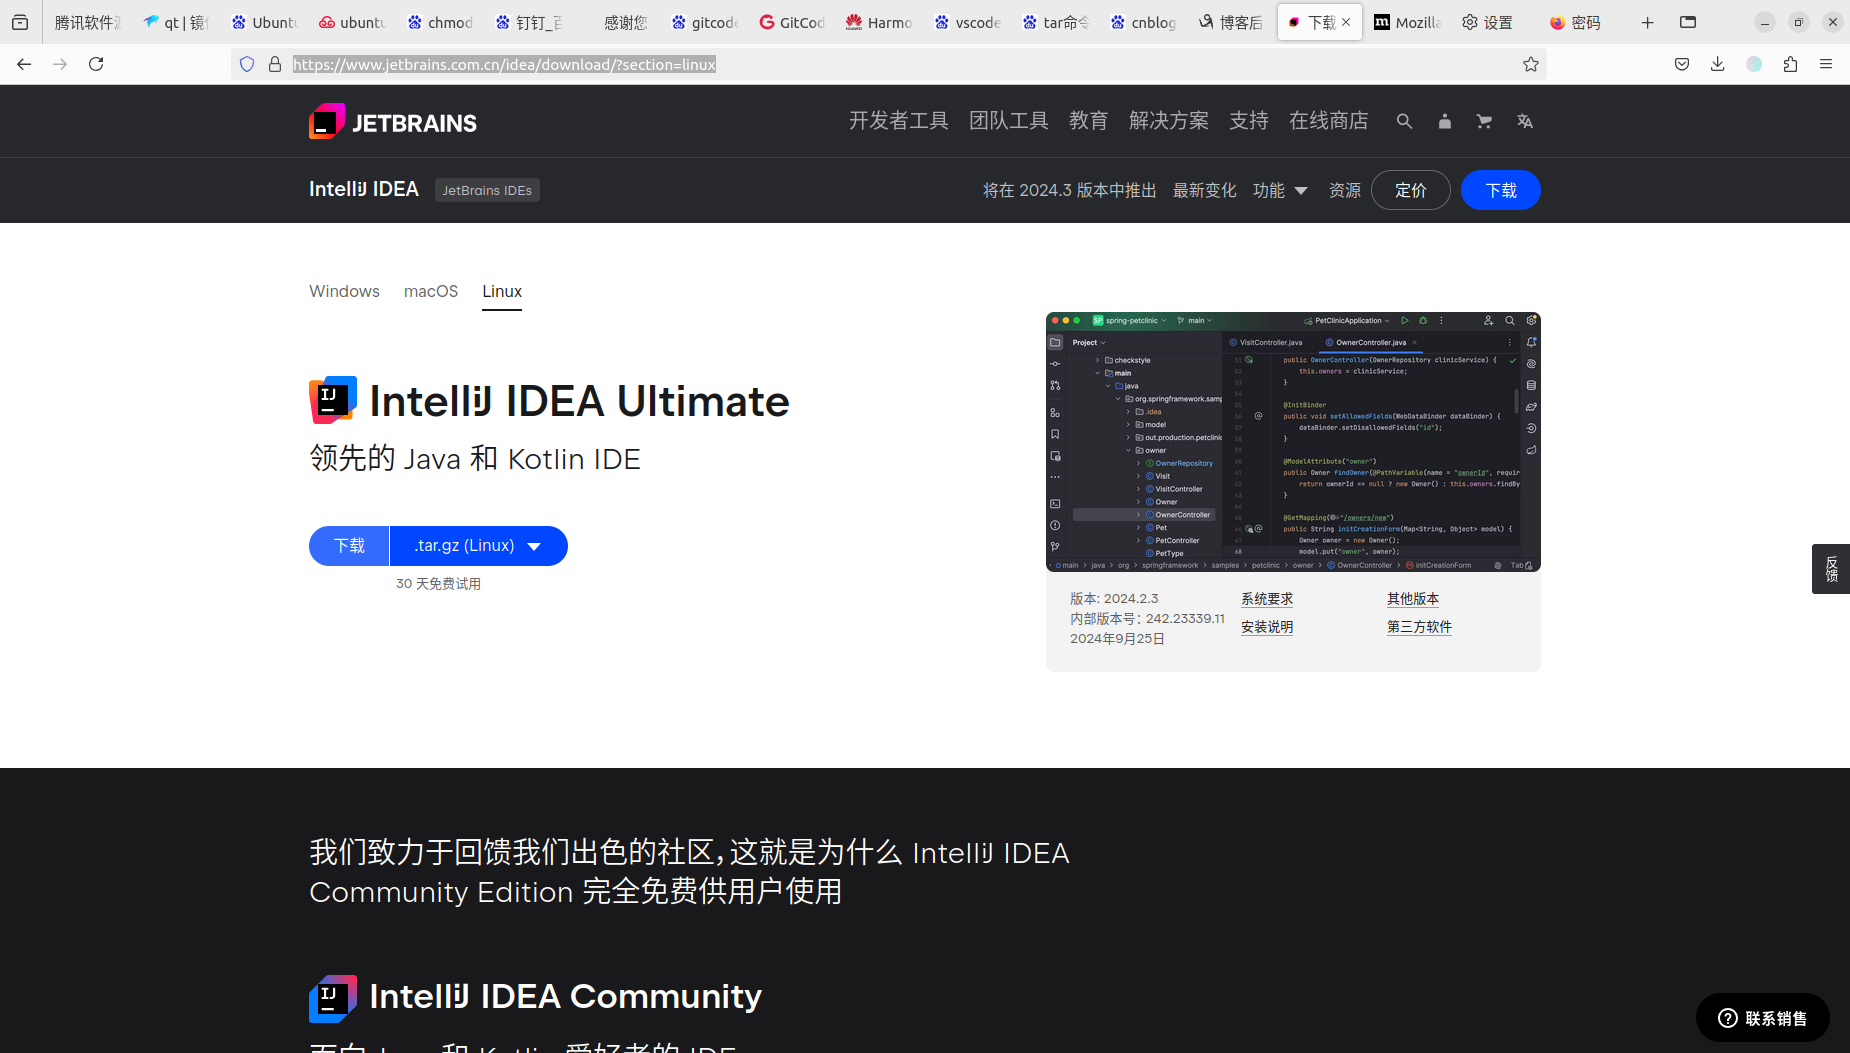
Task: Open the 支持 menu
Action: [1248, 121]
